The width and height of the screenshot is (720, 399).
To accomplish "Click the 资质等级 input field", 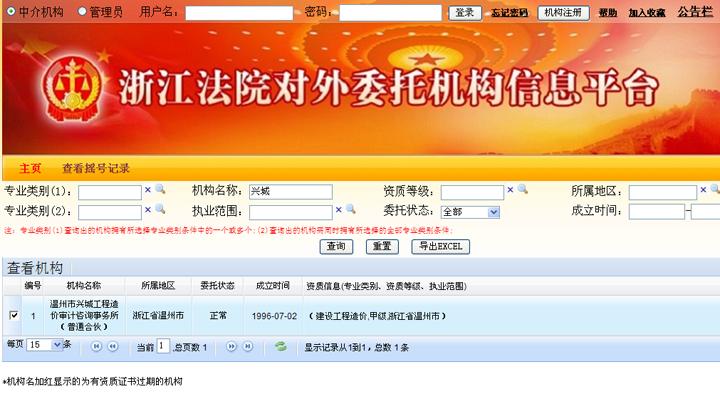I will [472, 192].
